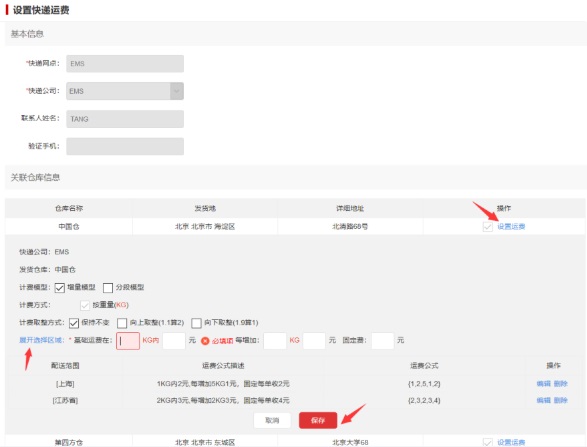Expand the 展开选择区域 link
This screenshot has width=587, height=447.
(x=41, y=340)
